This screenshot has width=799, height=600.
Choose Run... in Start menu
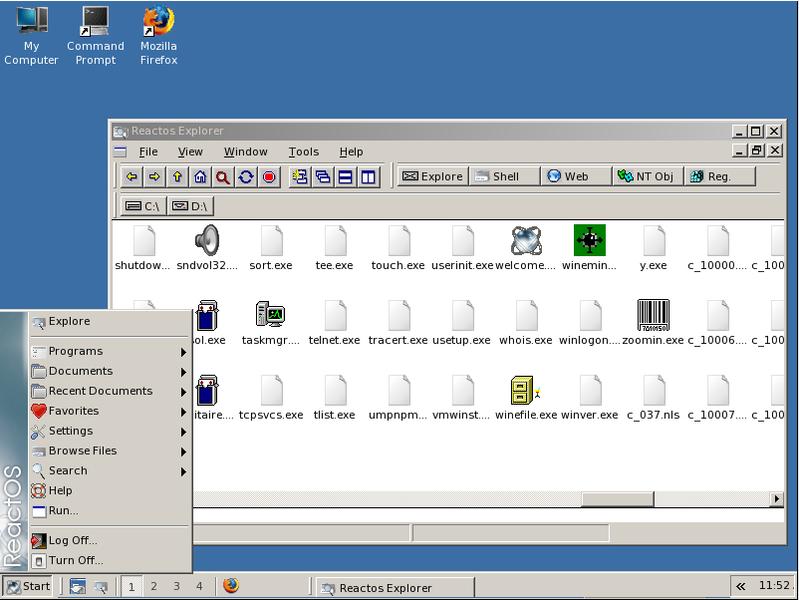pos(110,510)
